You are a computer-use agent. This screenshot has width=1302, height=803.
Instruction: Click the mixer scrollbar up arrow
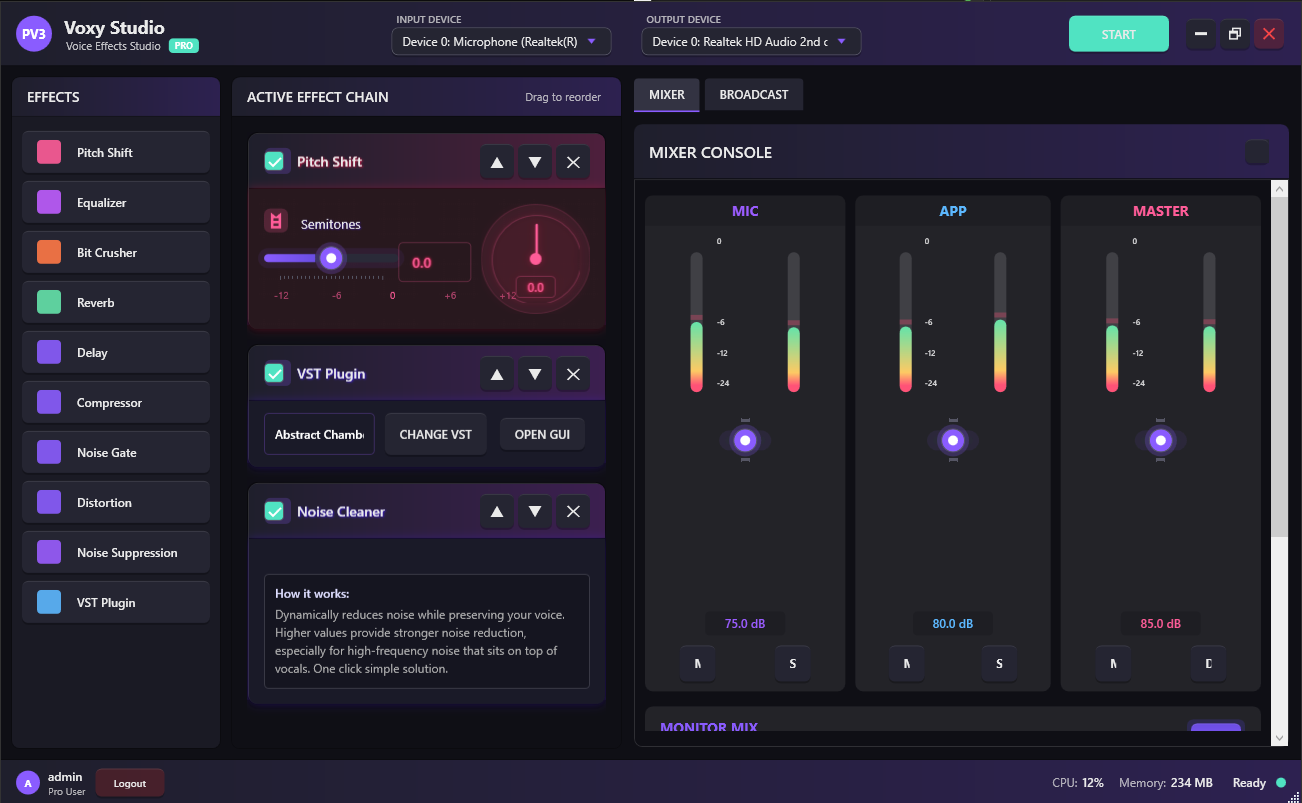(1279, 190)
